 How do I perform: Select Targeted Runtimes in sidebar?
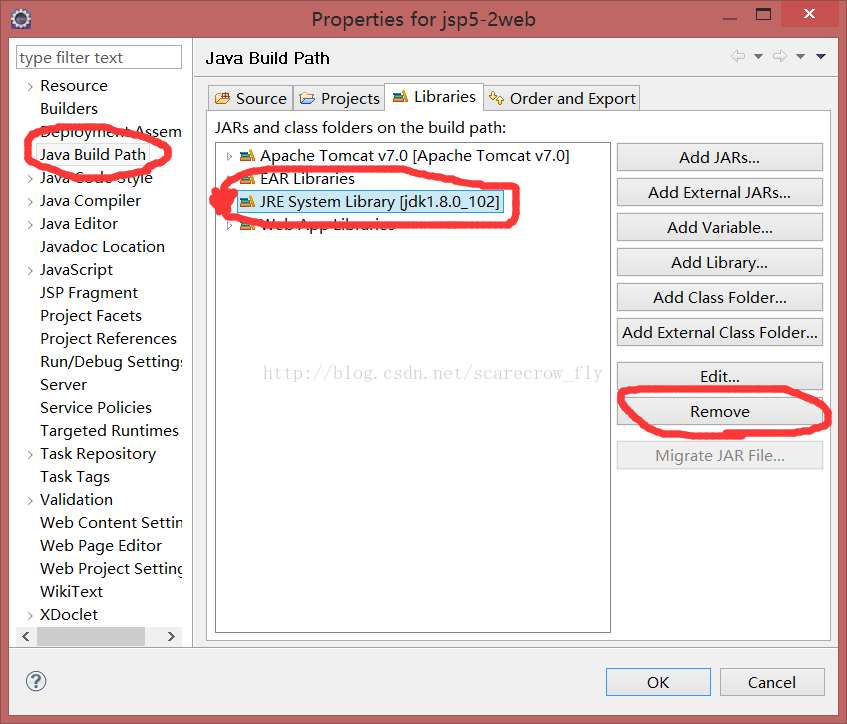[109, 431]
